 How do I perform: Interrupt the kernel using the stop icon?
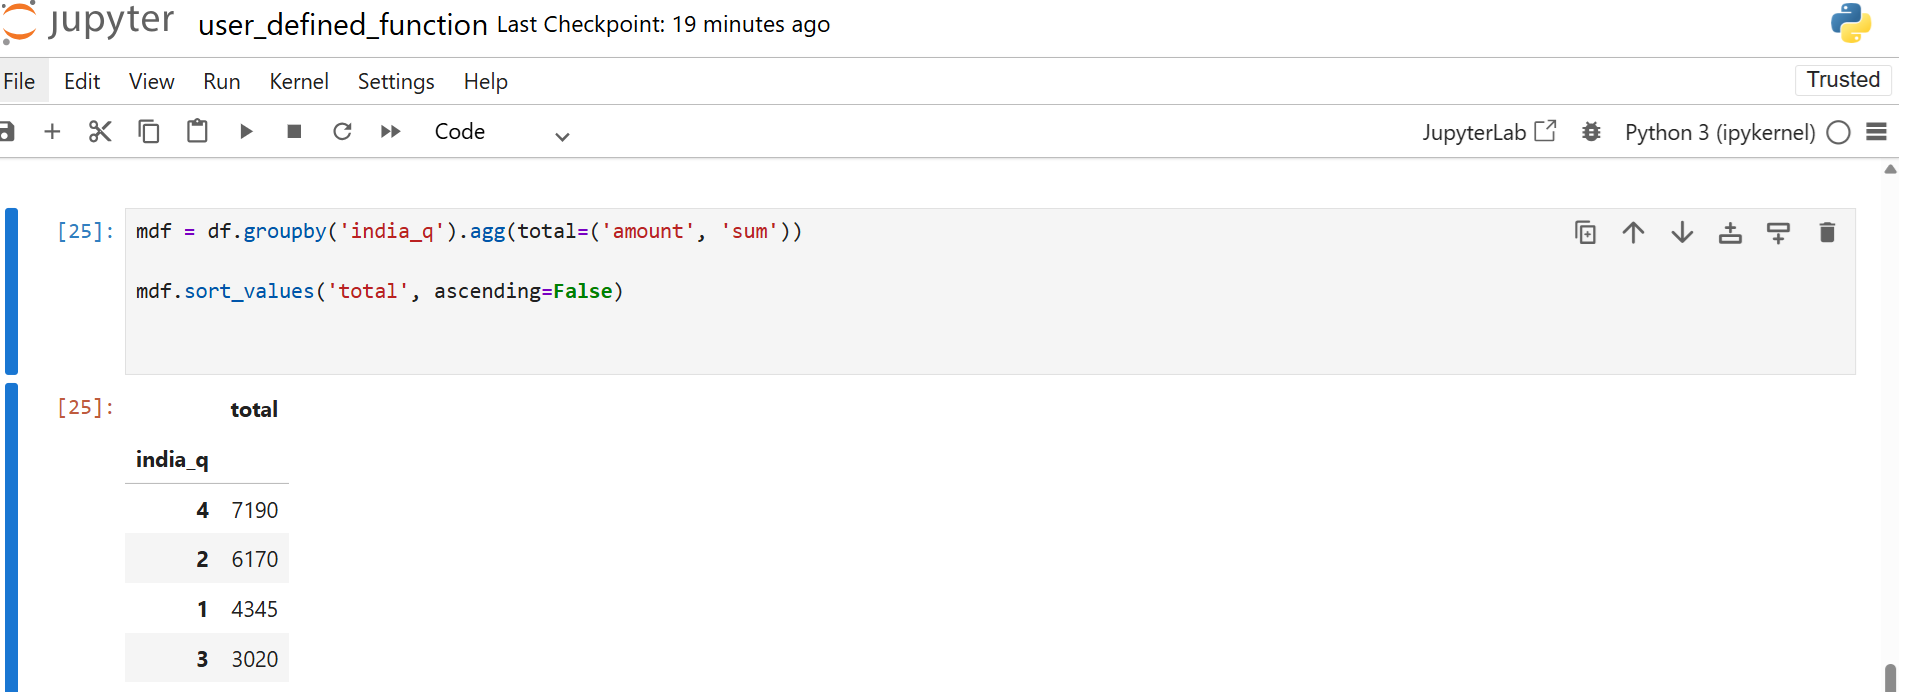click(x=294, y=132)
